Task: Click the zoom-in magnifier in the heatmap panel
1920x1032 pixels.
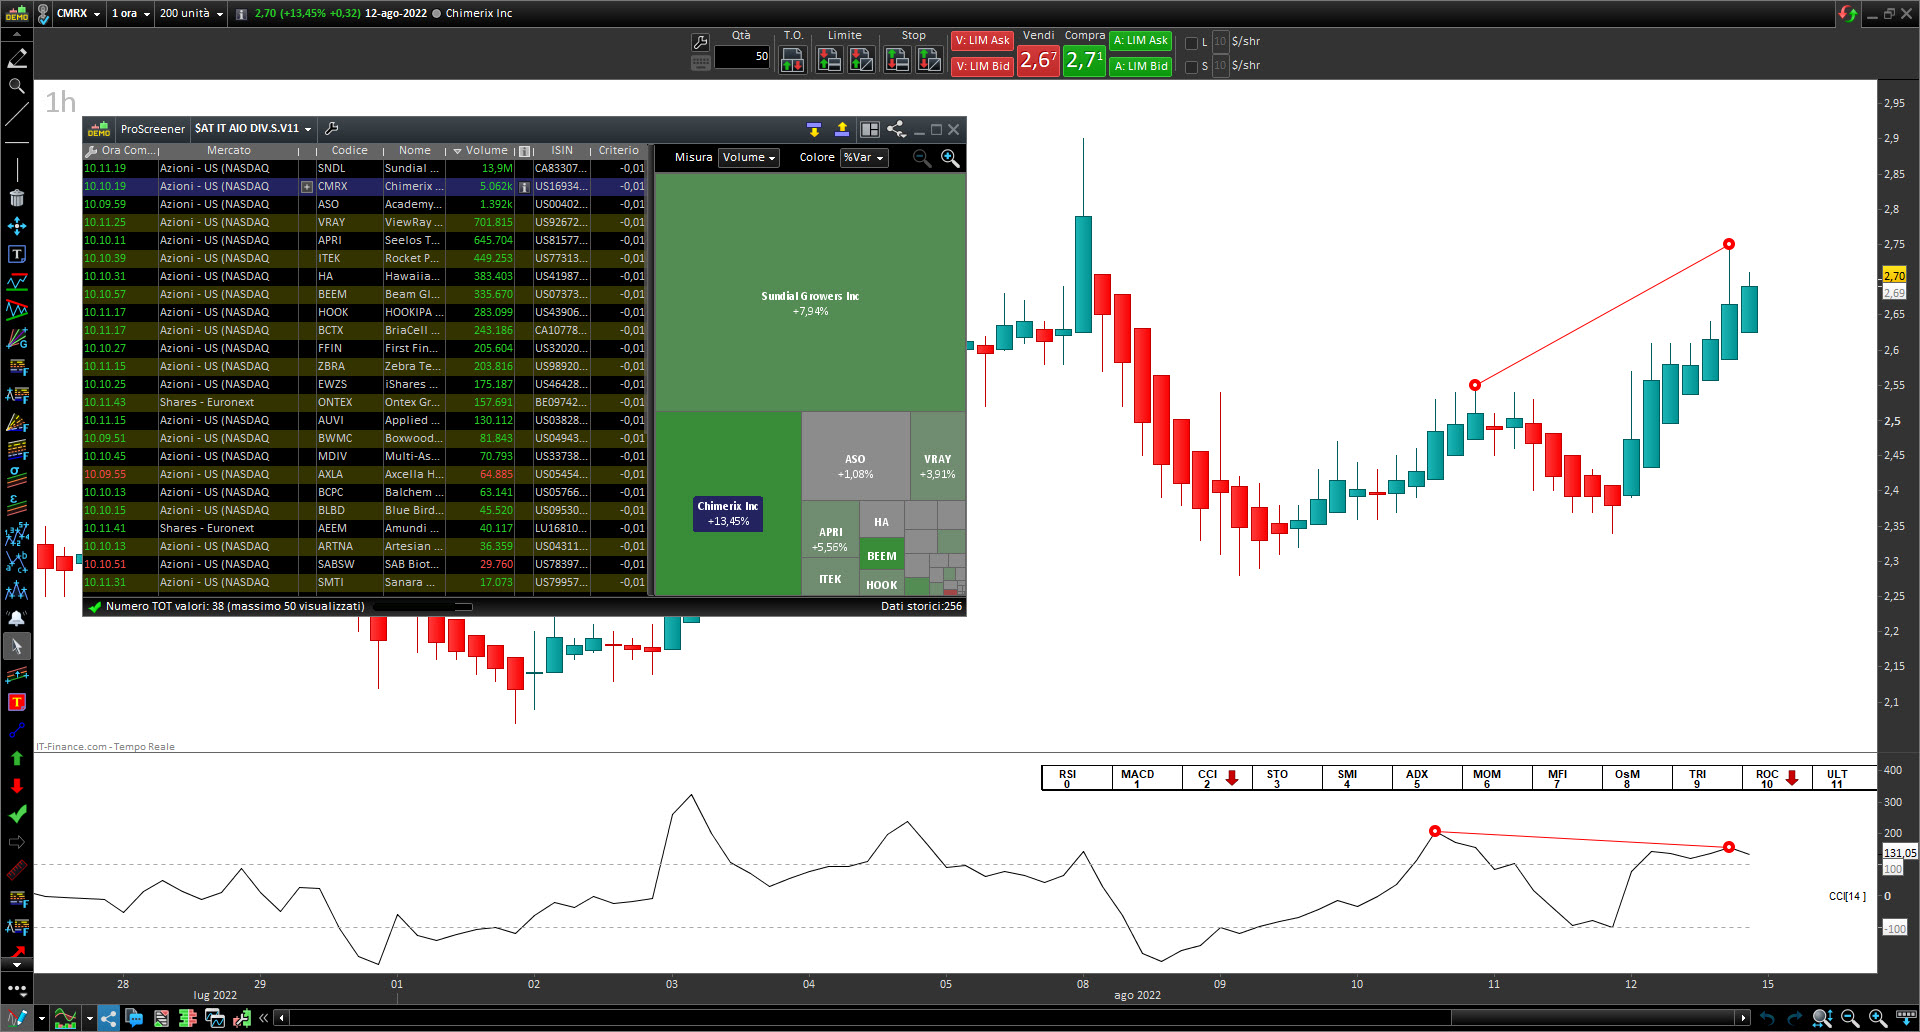Action: [x=950, y=158]
